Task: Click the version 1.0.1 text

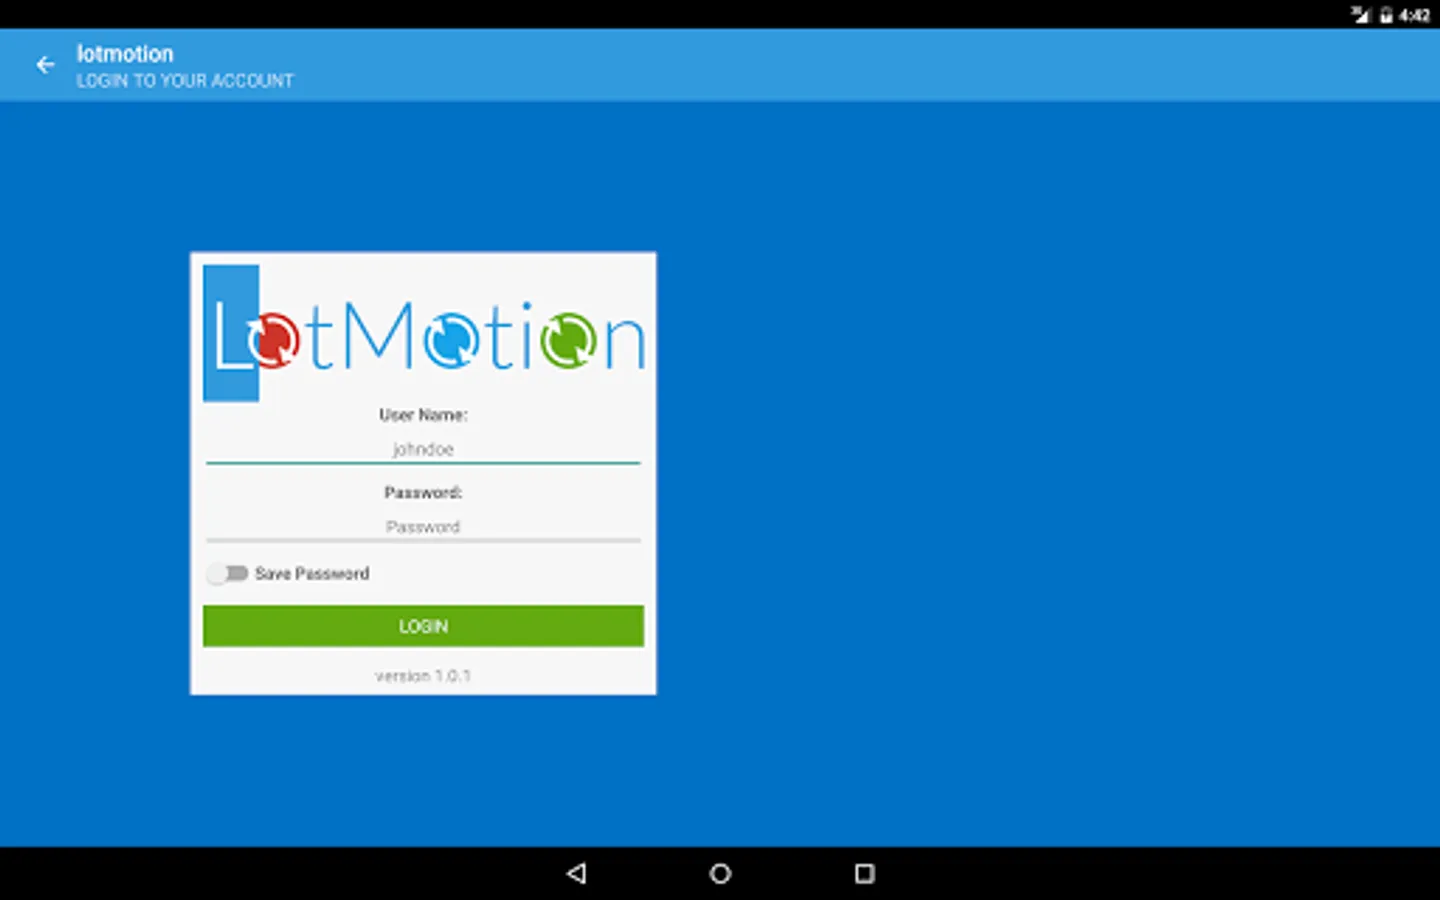Action: point(423,676)
